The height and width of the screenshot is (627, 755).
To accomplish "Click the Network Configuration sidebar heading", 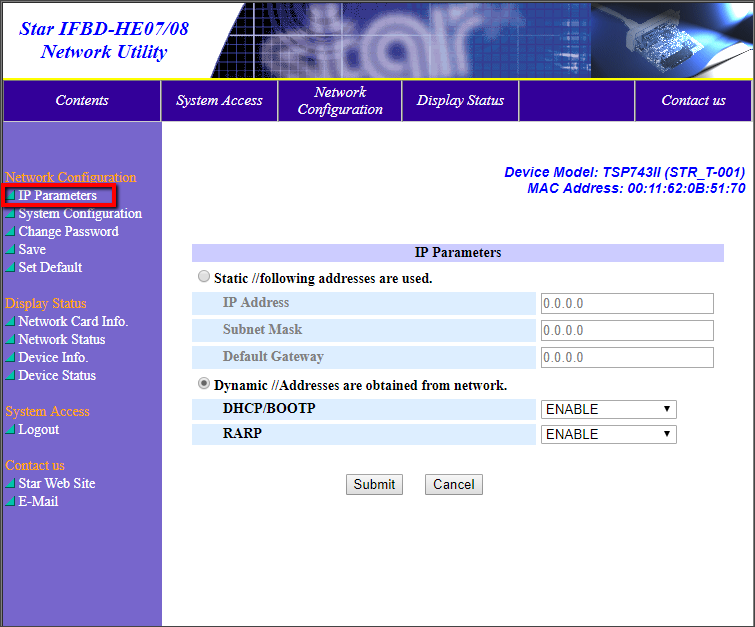I will coord(71,177).
